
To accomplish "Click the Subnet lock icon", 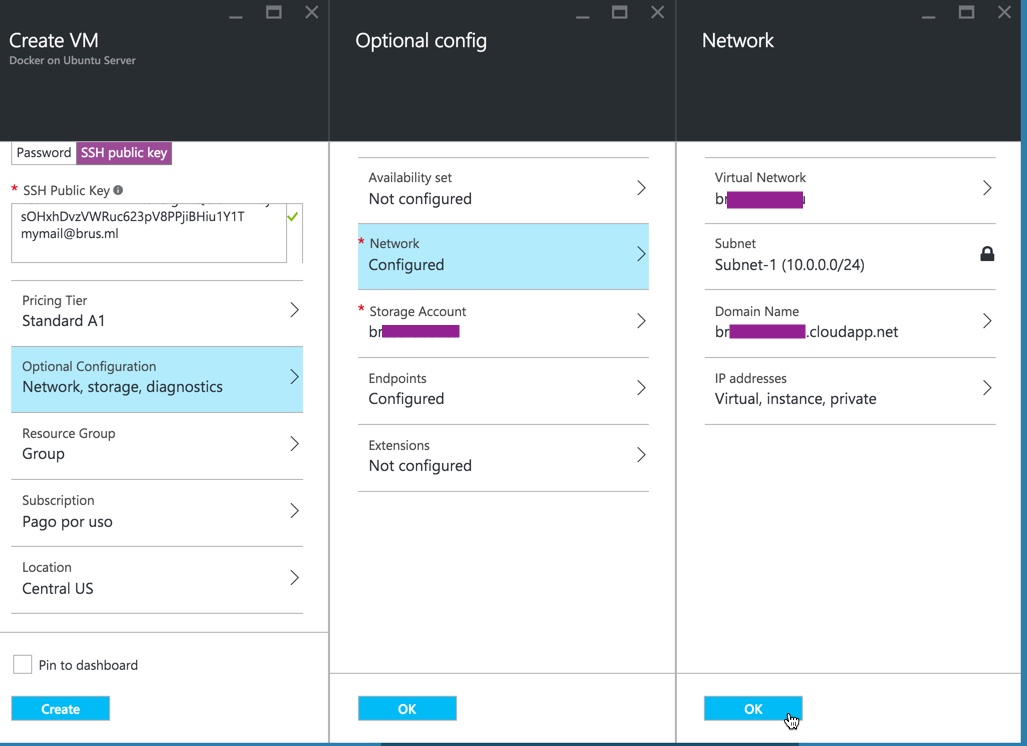I will (986, 254).
